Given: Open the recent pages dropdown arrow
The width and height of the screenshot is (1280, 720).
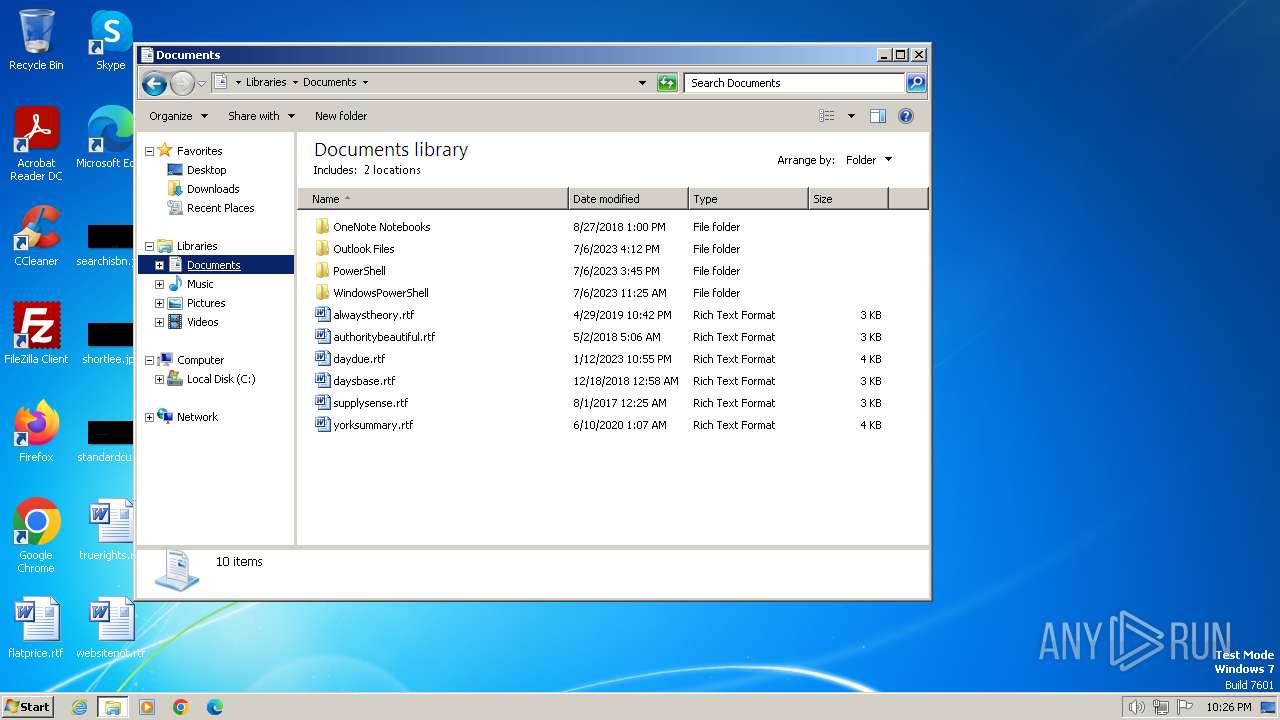Looking at the screenshot, I should 201,83.
